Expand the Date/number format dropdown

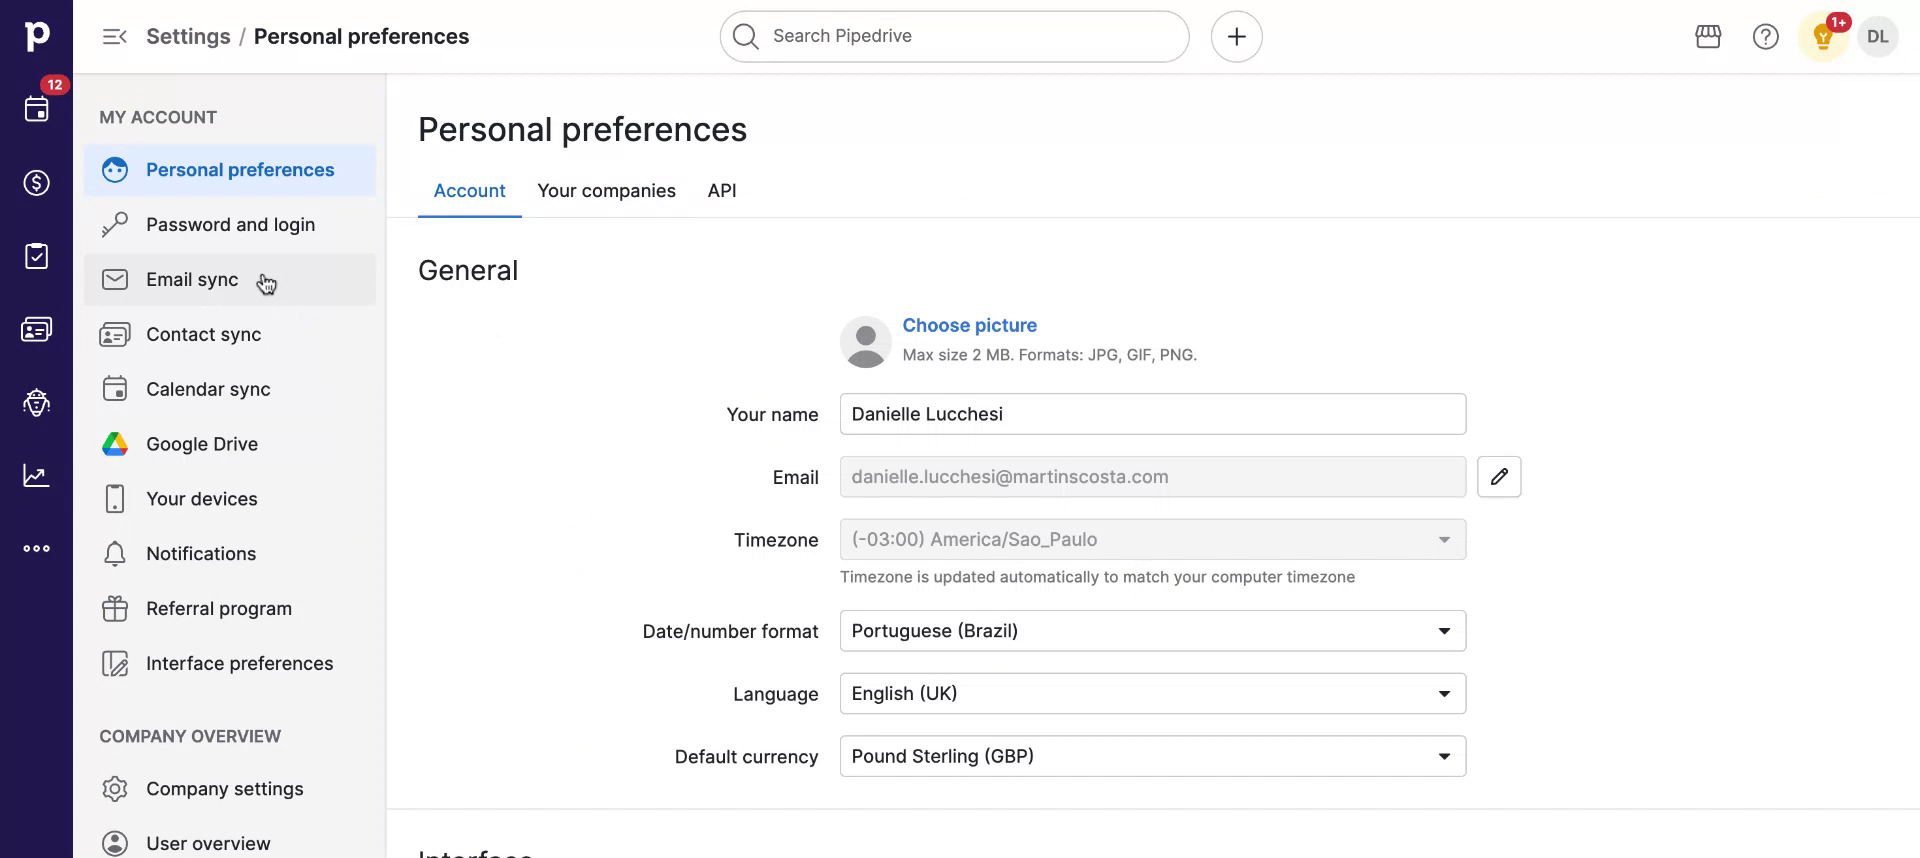[x=1152, y=631]
